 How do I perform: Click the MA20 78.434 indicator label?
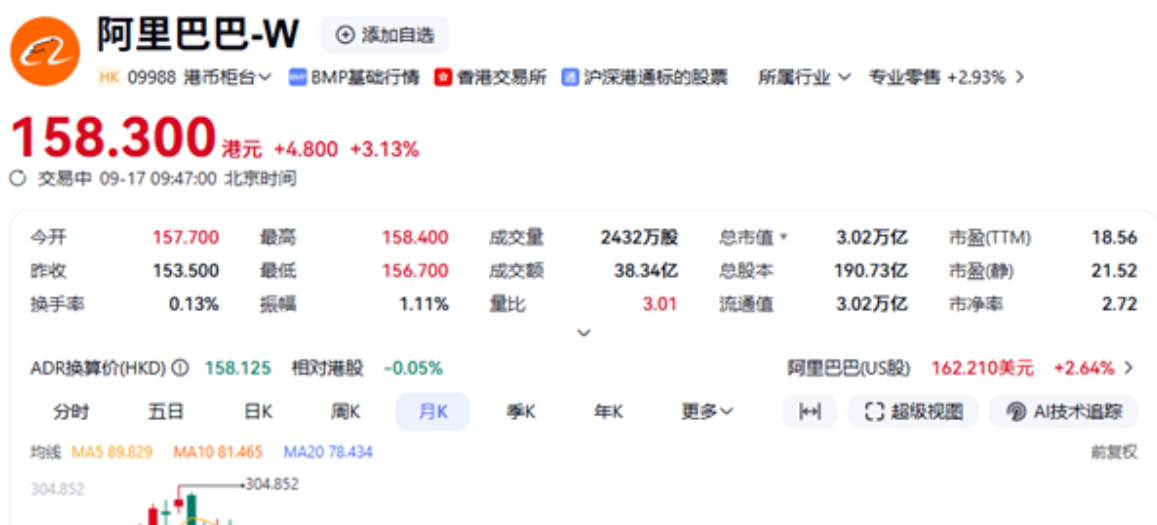[328, 451]
